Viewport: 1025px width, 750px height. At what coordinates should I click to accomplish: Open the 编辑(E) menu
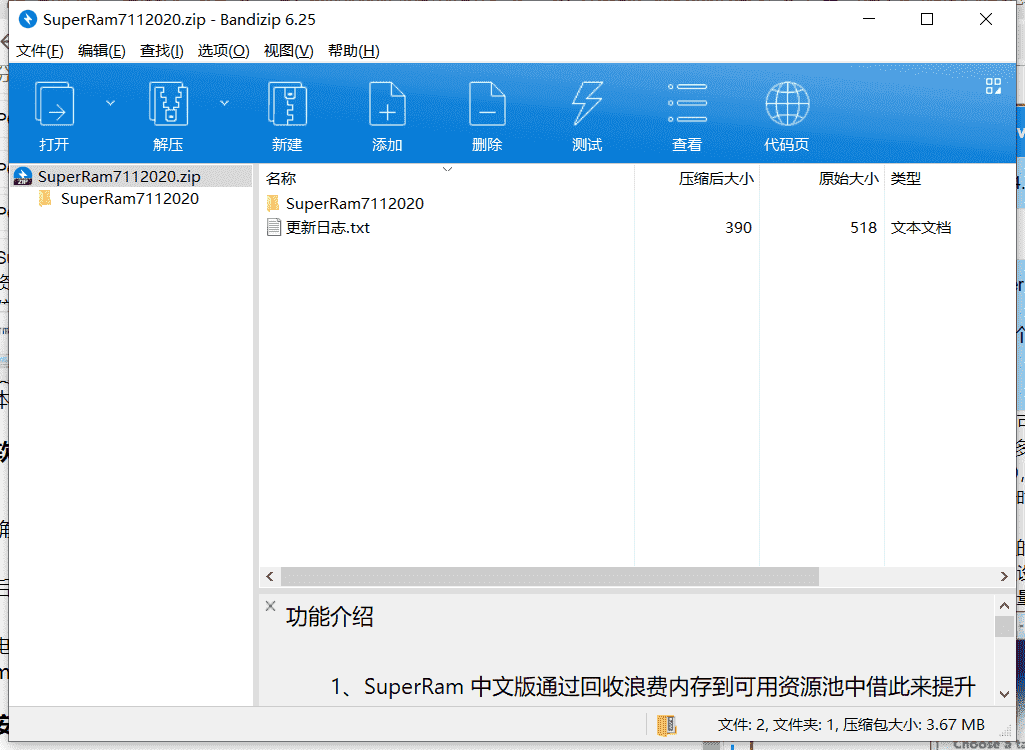point(101,50)
